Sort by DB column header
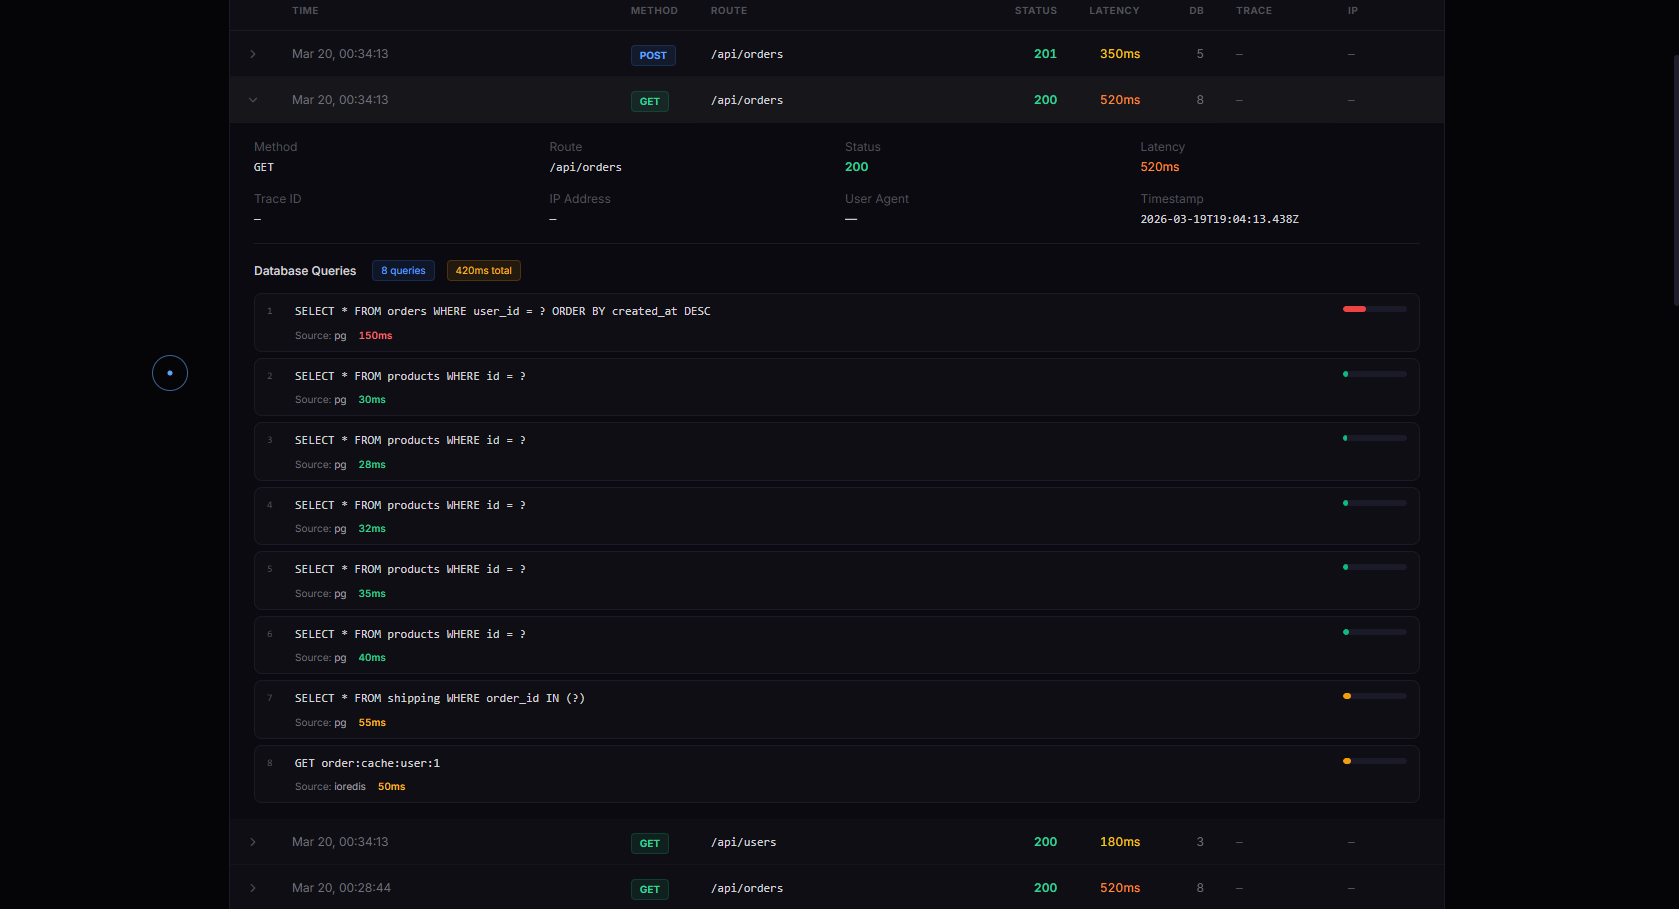The image size is (1679, 909). click(x=1196, y=11)
